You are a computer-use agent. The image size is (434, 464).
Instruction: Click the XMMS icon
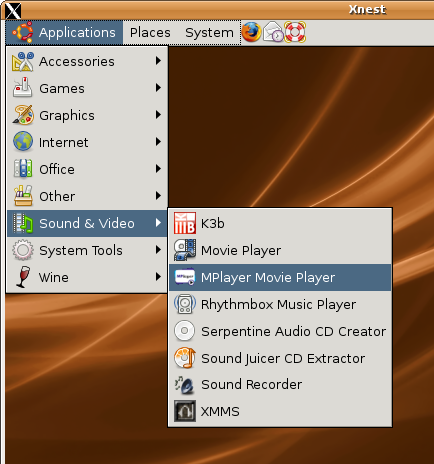(x=185, y=411)
